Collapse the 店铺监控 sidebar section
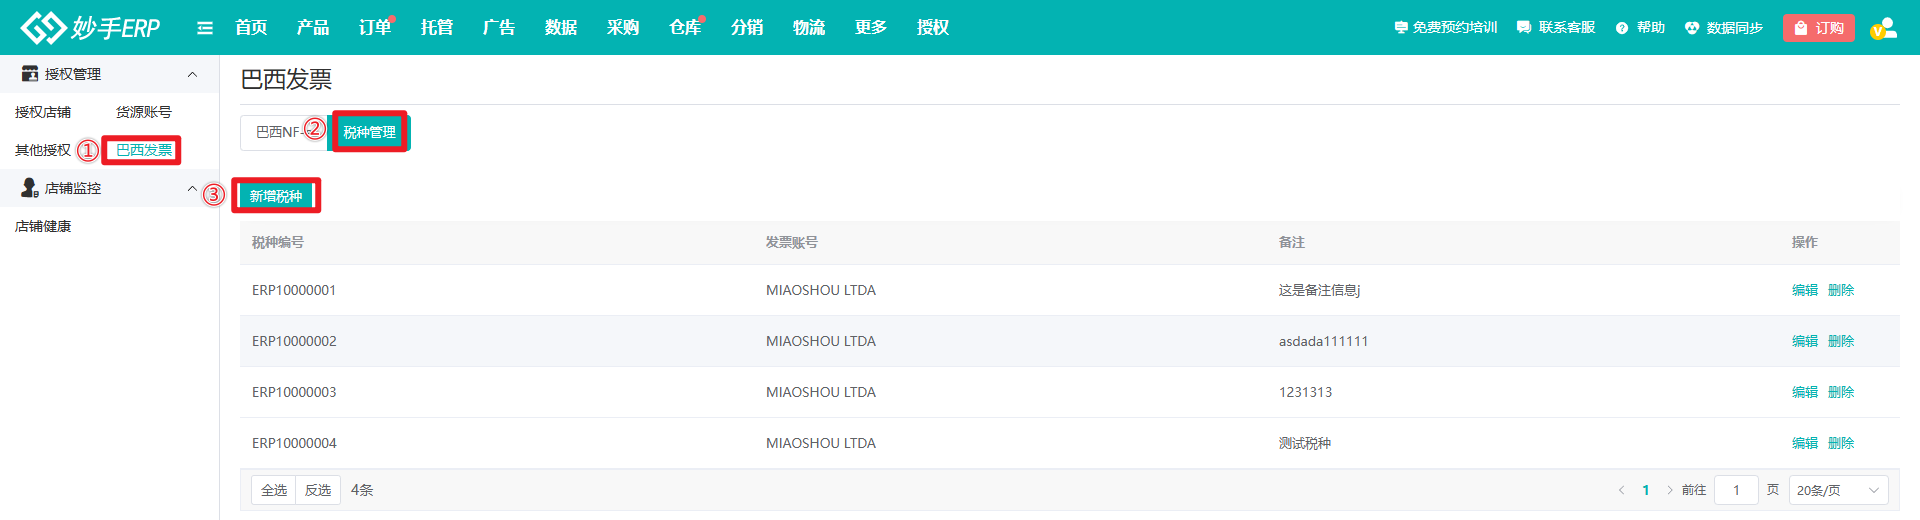Viewport: 1920px width, 520px height. (192, 188)
